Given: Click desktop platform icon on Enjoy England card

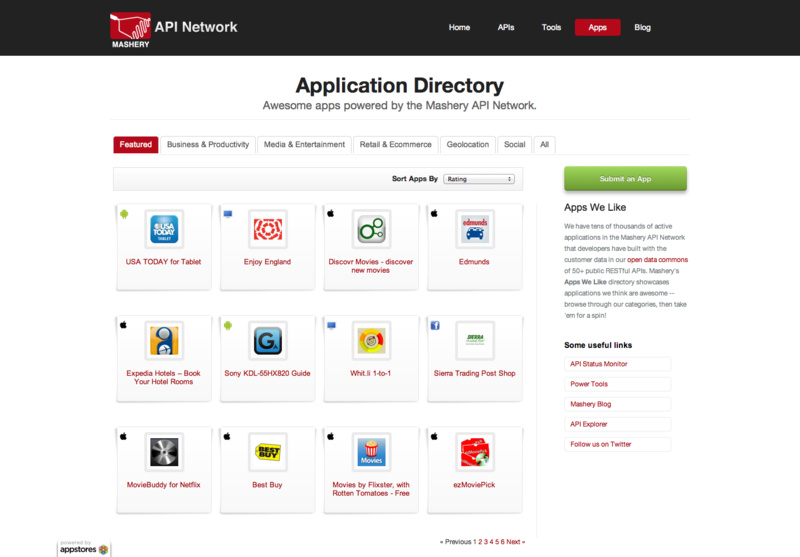Looking at the screenshot, I should click(x=228, y=214).
